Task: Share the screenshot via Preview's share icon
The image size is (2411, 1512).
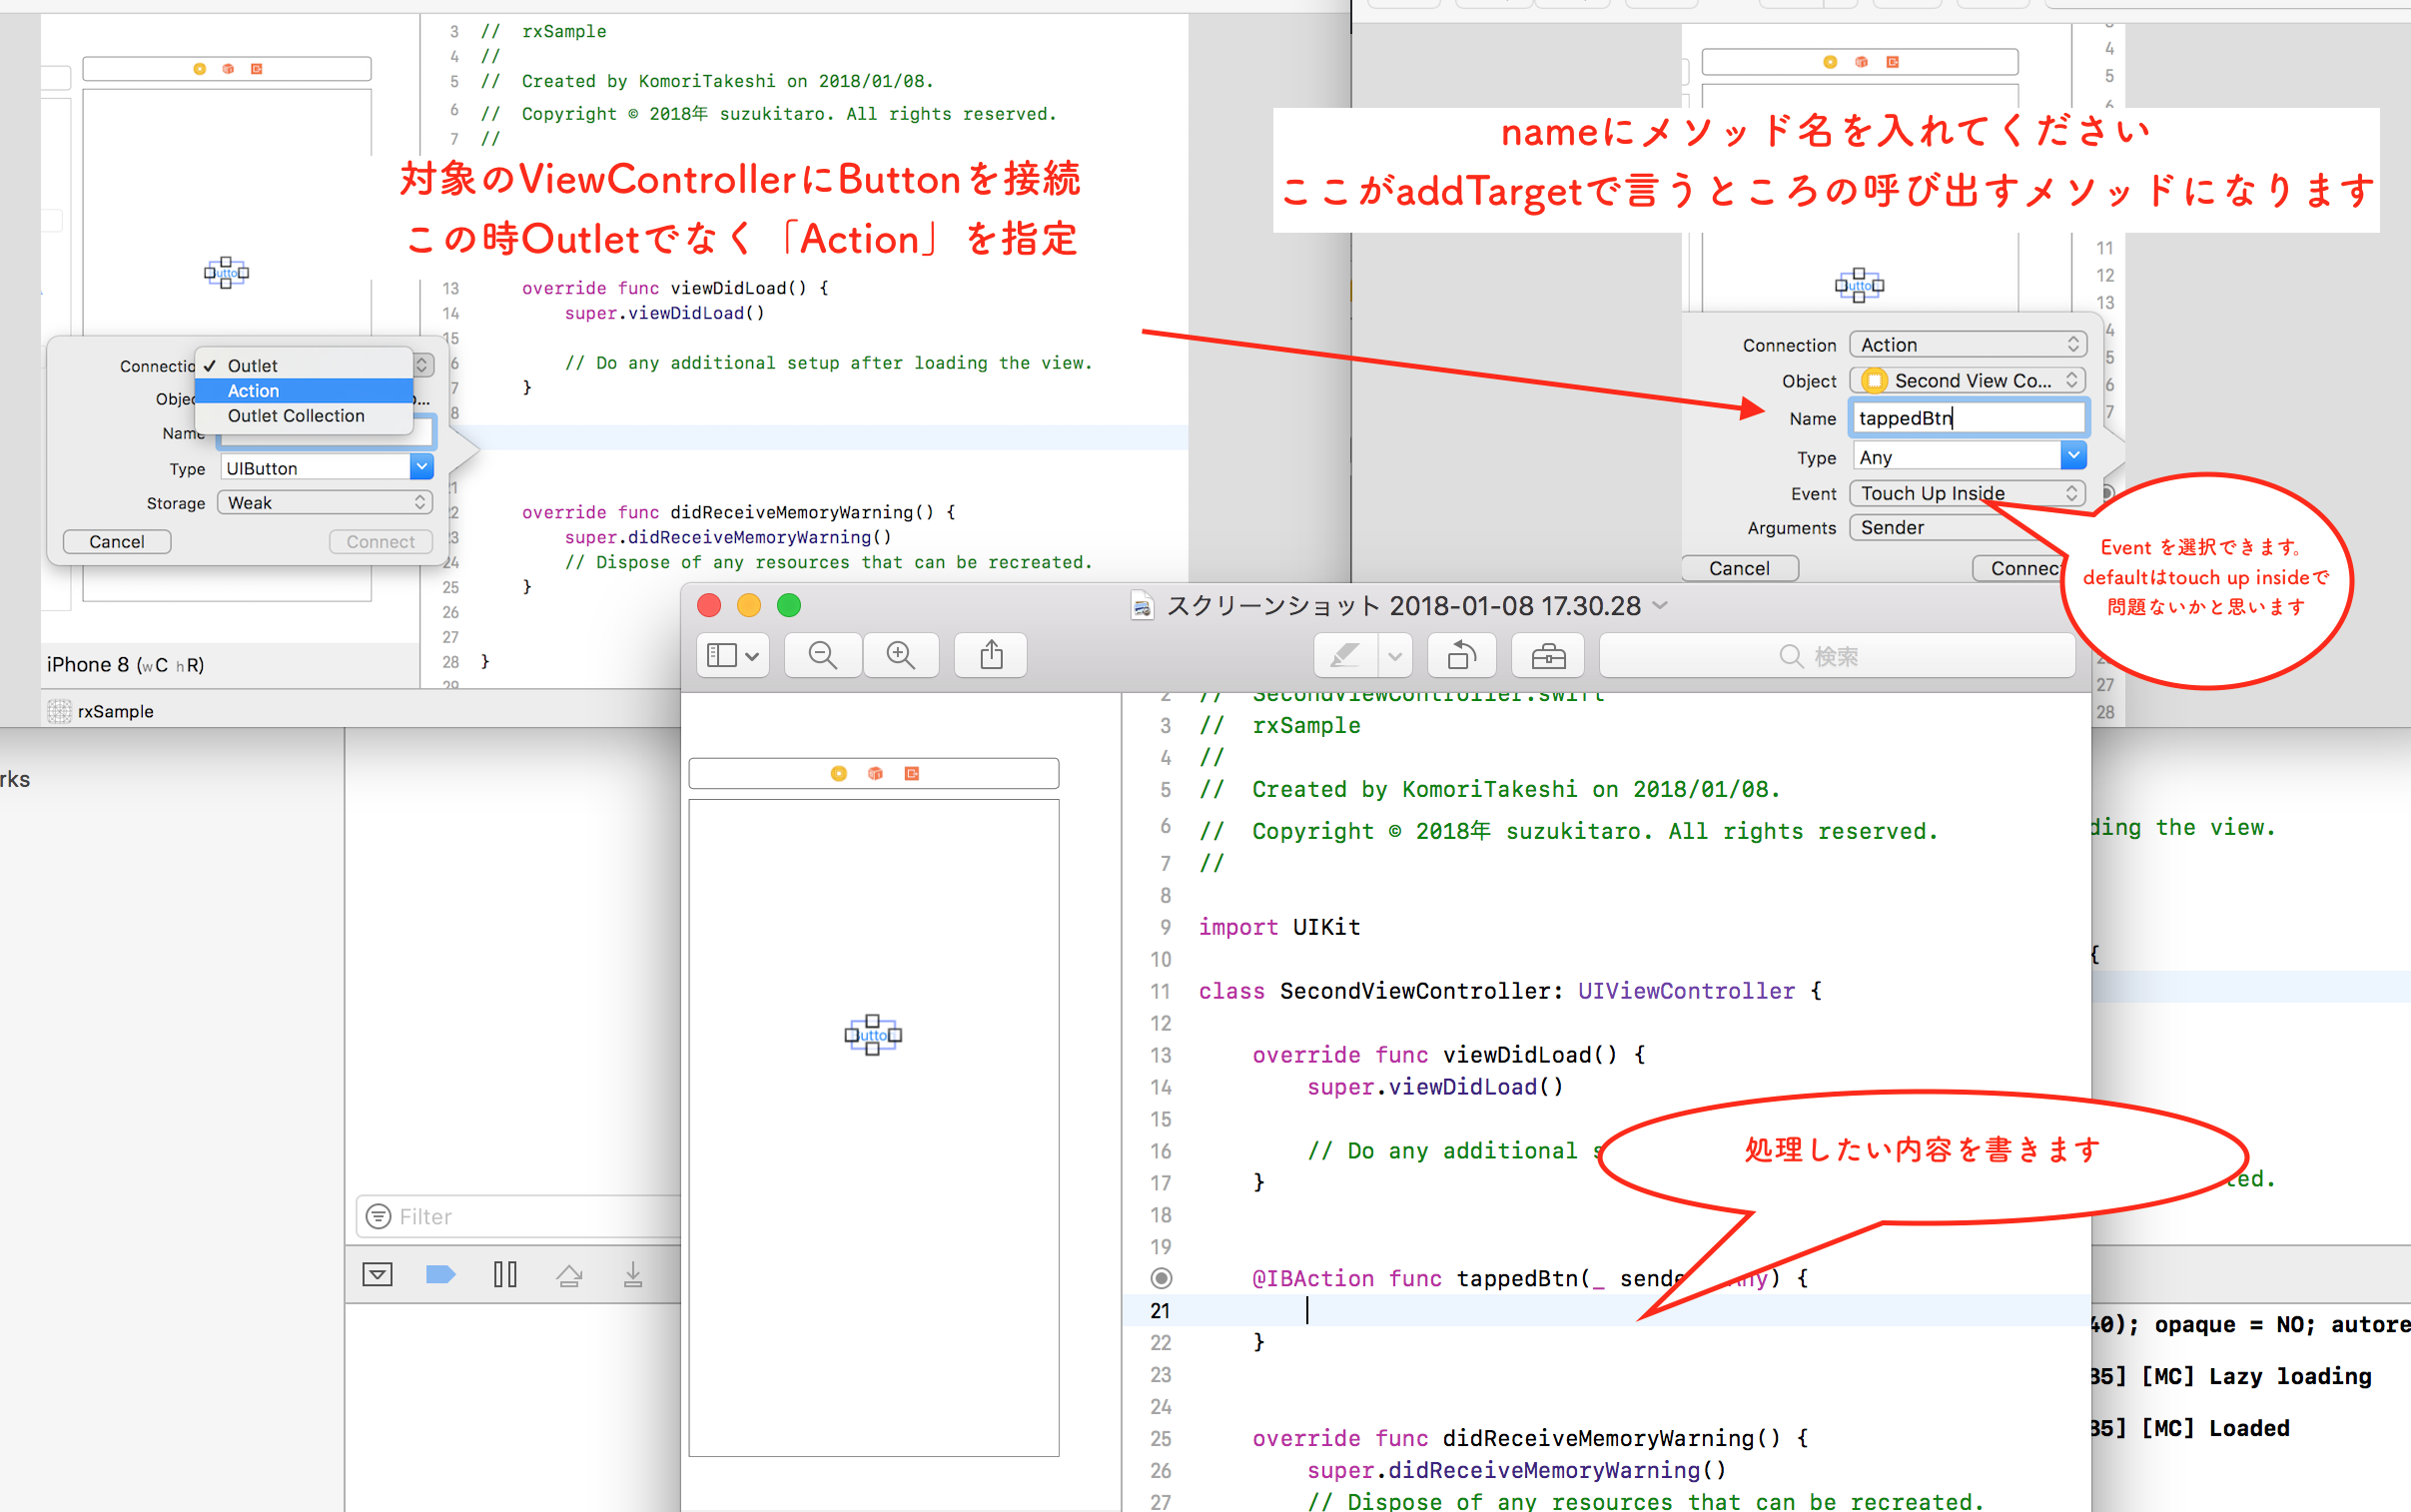Action: tap(990, 655)
